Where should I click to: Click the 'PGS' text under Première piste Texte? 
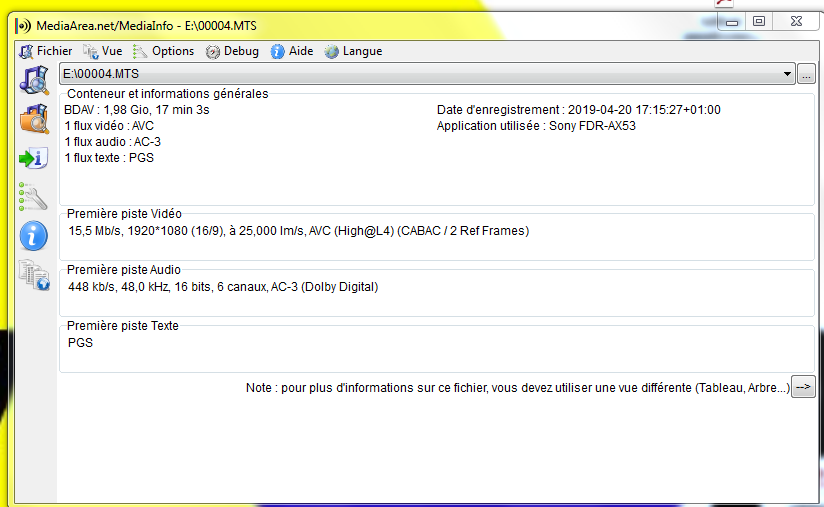click(x=80, y=343)
